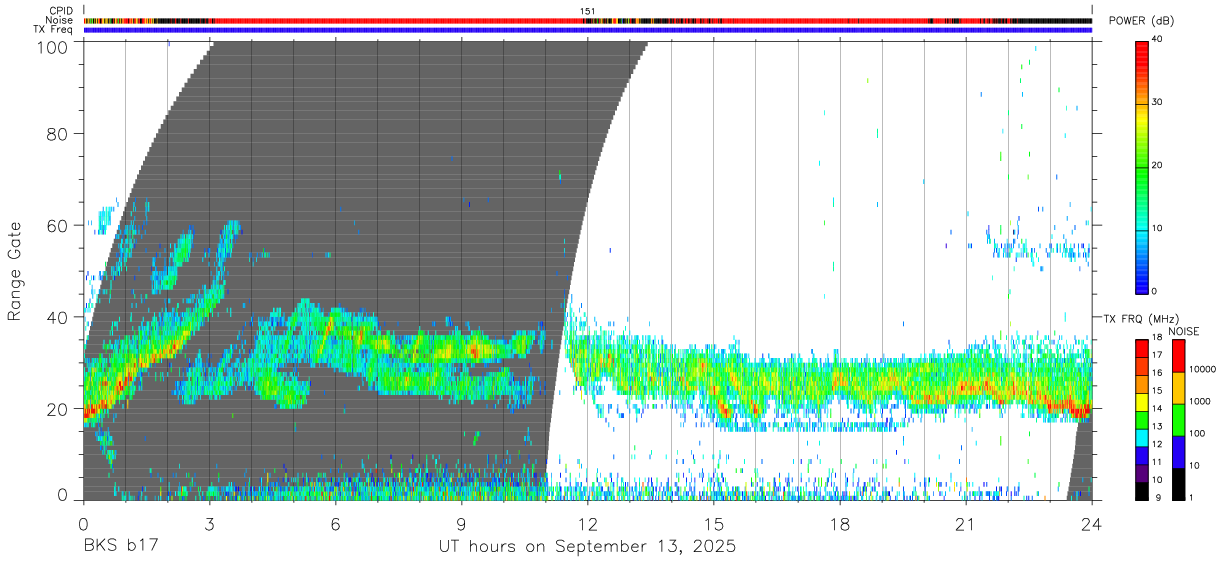Screen dimensions: 1228x567
Task: Click the 18 tick of the TX FRQ legend
Action: [x=1157, y=337]
